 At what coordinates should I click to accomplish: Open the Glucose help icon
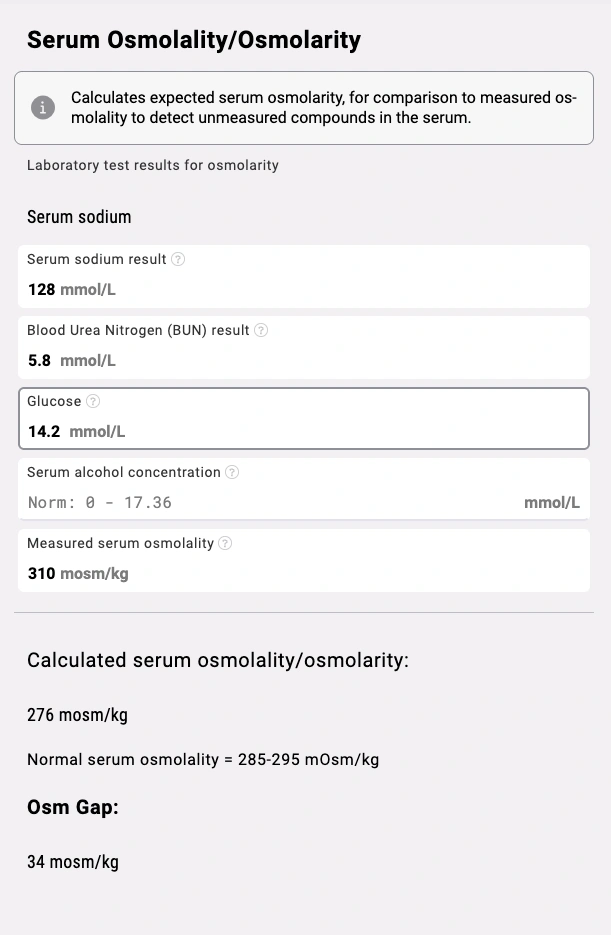(x=95, y=401)
